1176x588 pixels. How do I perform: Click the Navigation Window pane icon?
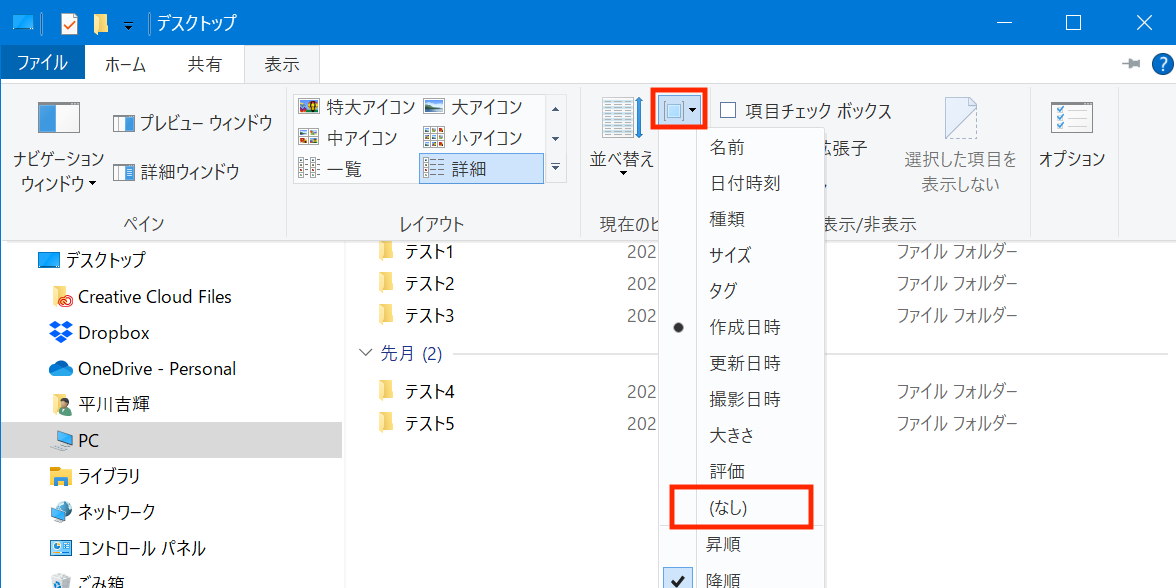[x=58, y=119]
